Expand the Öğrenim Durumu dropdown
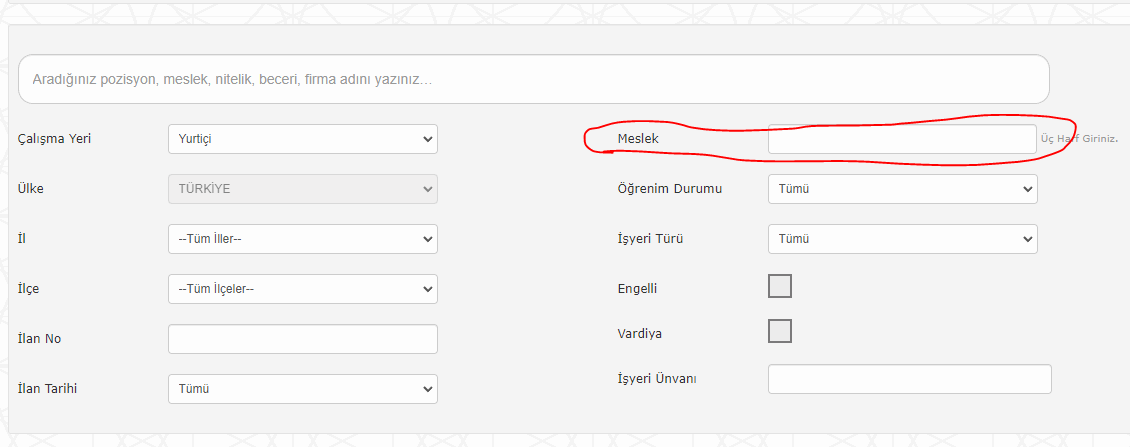Screen dimensions: 1130x447 click(902, 189)
